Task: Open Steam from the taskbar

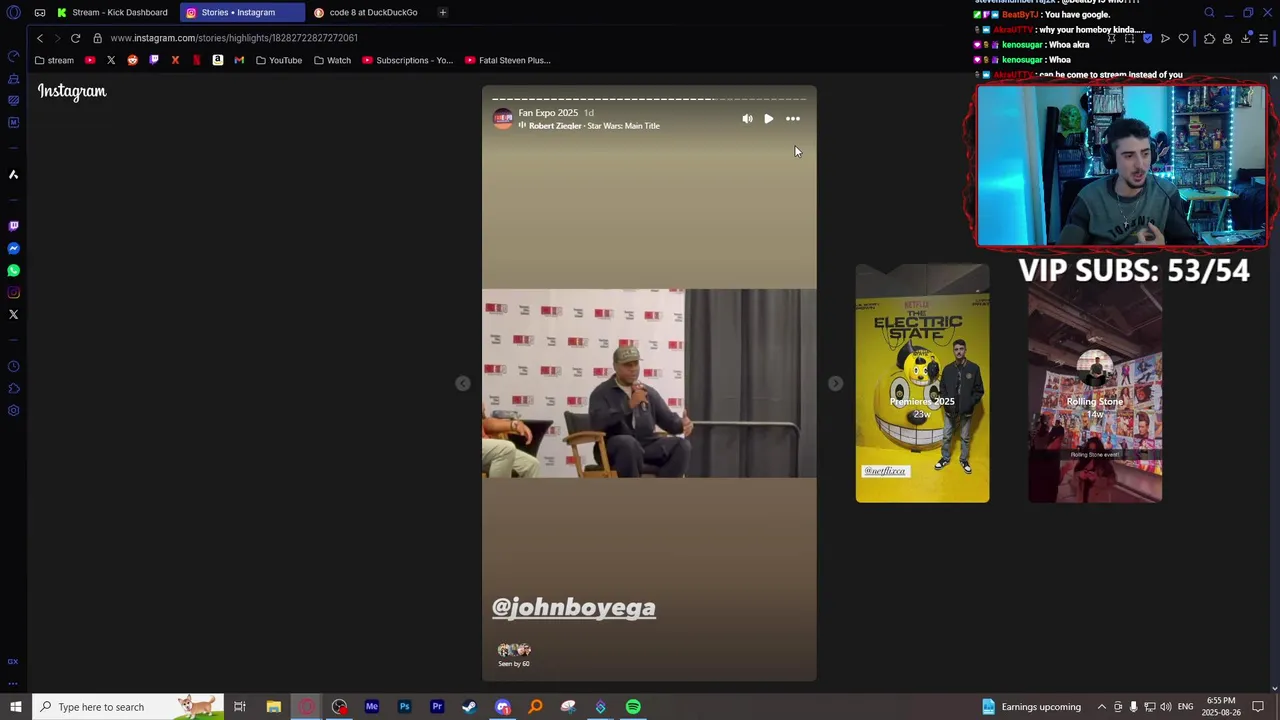Action: [x=469, y=707]
